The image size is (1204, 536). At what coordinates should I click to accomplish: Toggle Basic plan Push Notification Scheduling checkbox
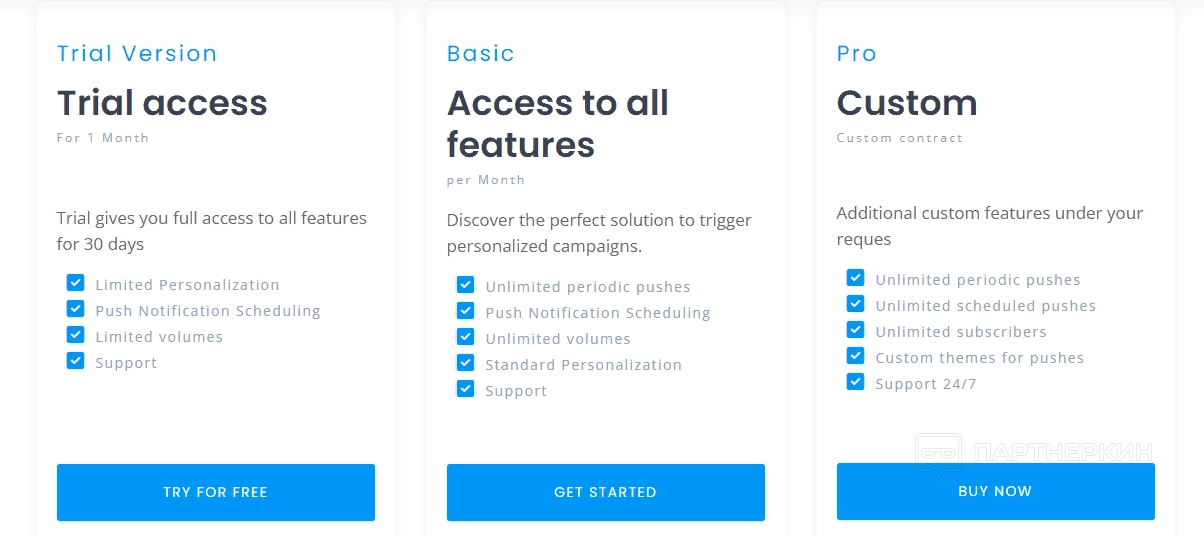(x=466, y=311)
